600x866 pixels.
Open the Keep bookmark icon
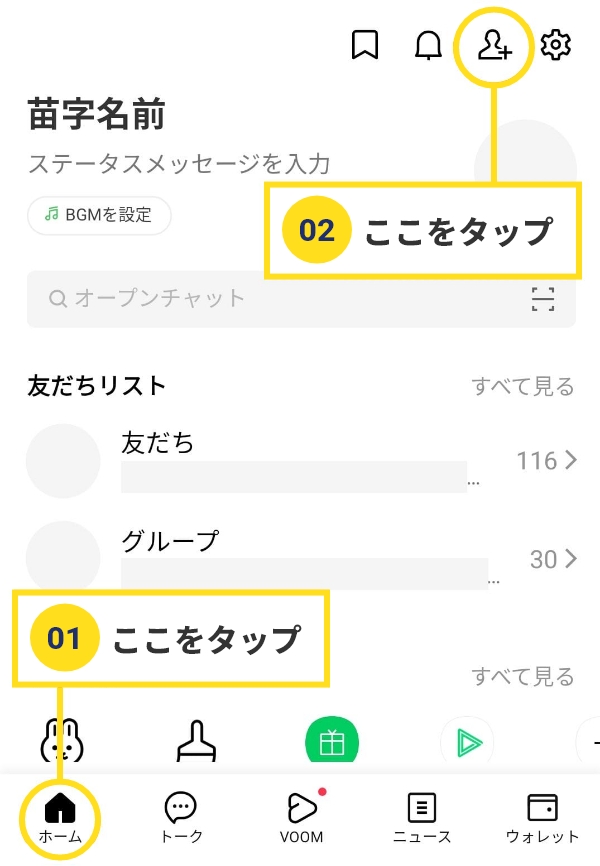[365, 44]
